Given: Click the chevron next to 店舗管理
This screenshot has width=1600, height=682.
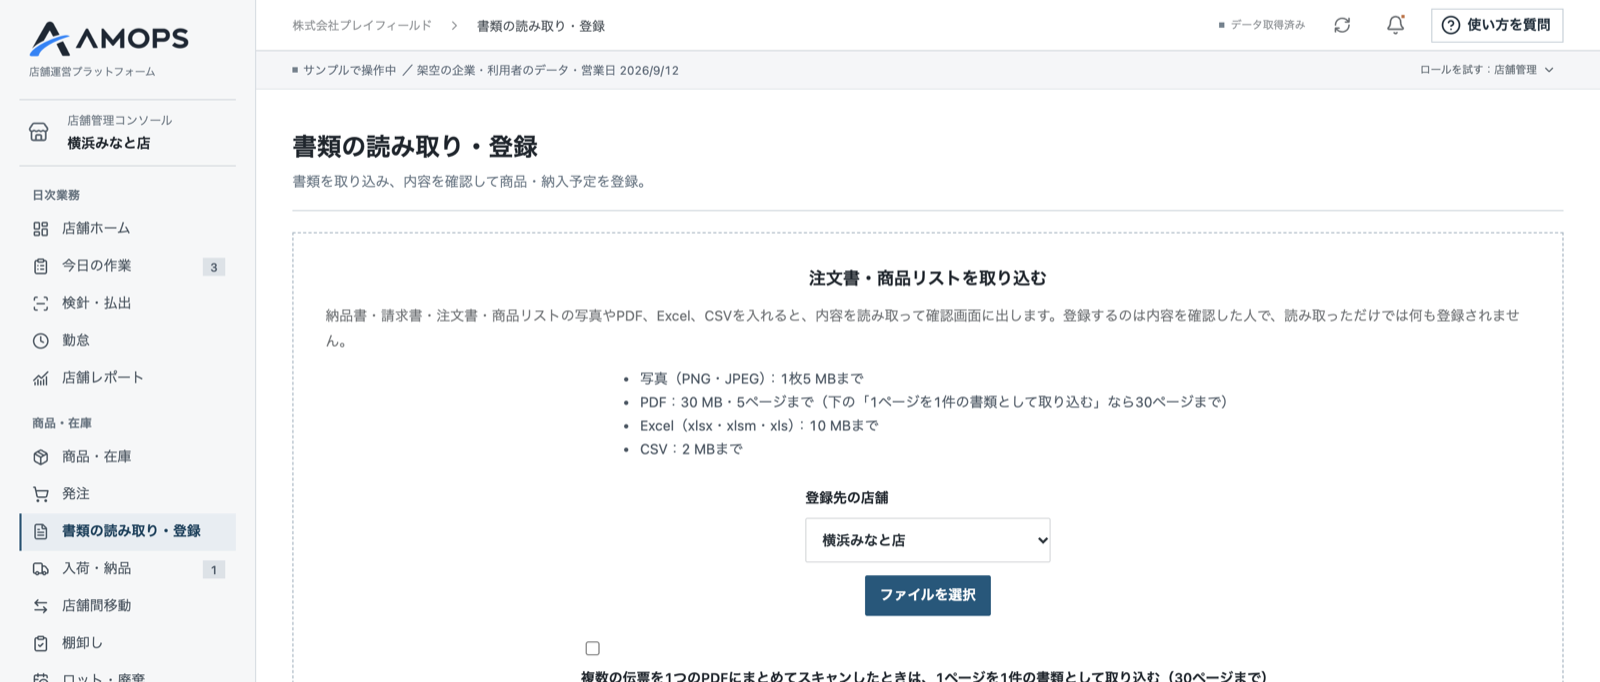Looking at the screenshot, I should pos(1549,70).
